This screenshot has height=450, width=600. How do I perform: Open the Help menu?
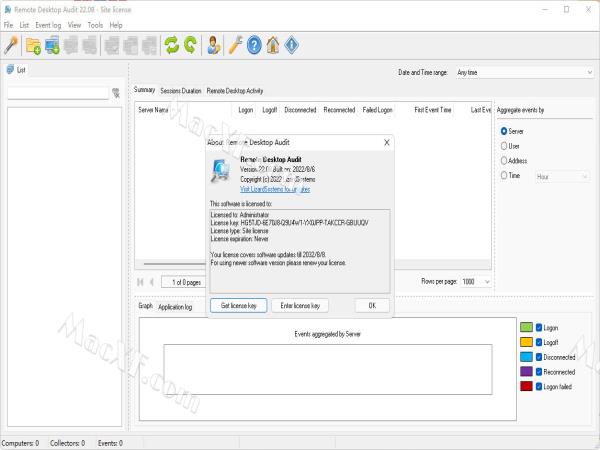click(x=116, y=25)
